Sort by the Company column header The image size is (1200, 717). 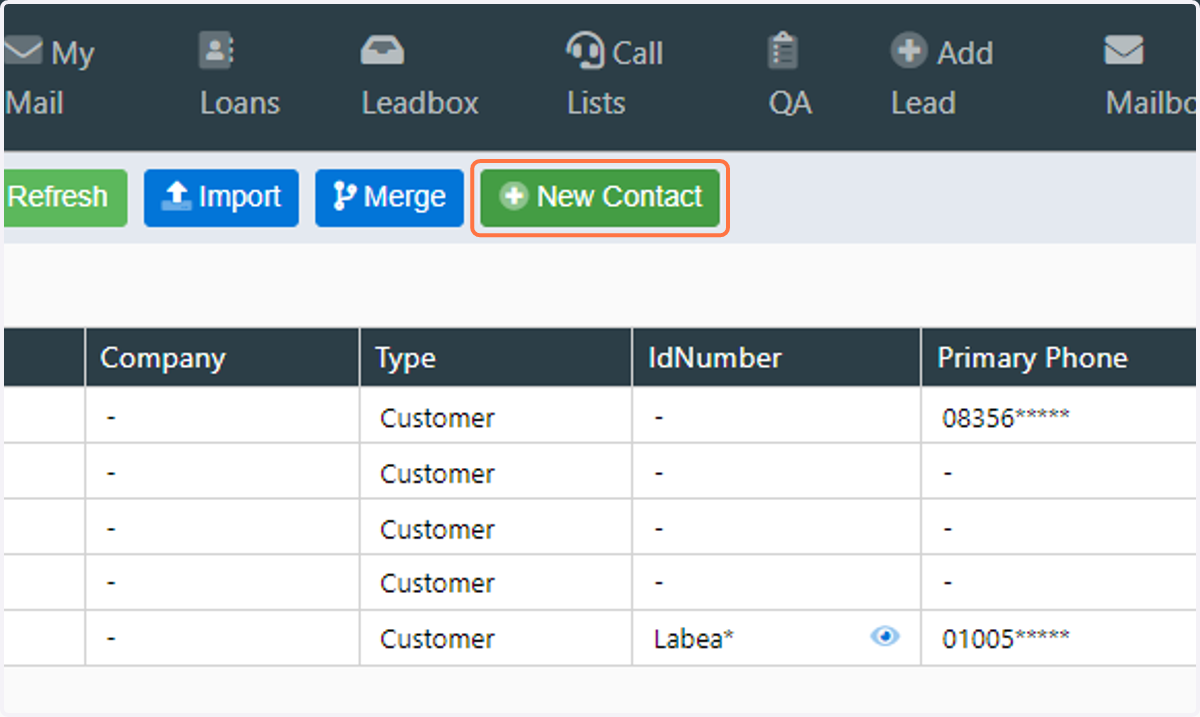click(x=222, y=358)
